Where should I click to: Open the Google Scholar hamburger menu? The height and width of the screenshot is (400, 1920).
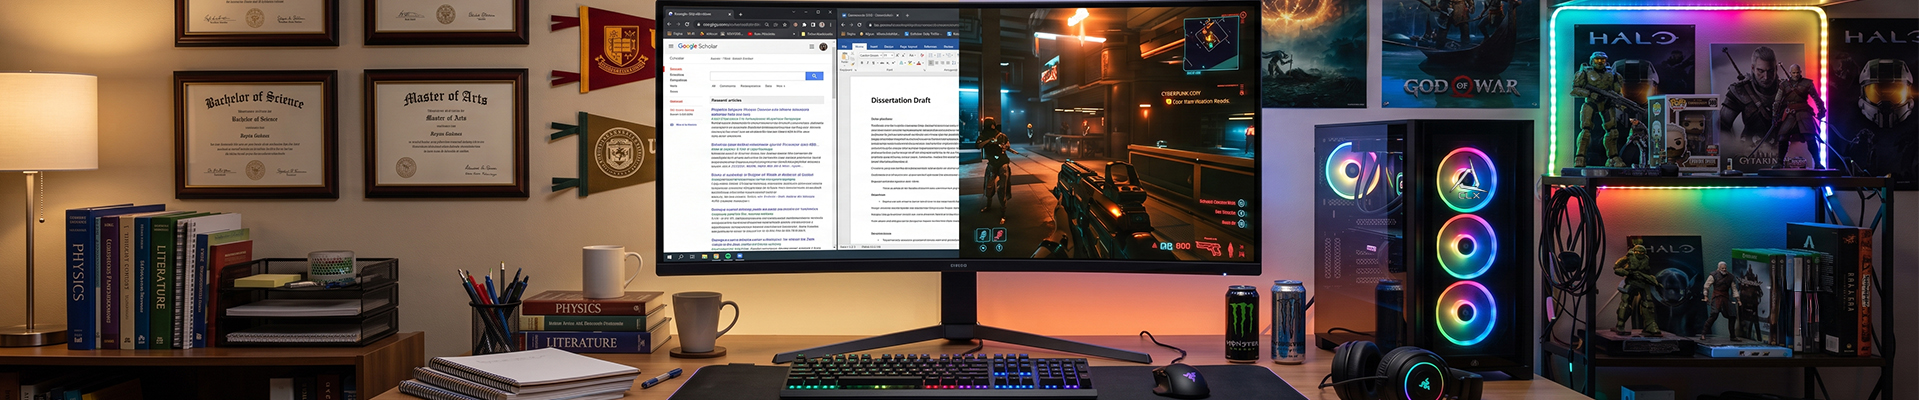click(671, 46)
